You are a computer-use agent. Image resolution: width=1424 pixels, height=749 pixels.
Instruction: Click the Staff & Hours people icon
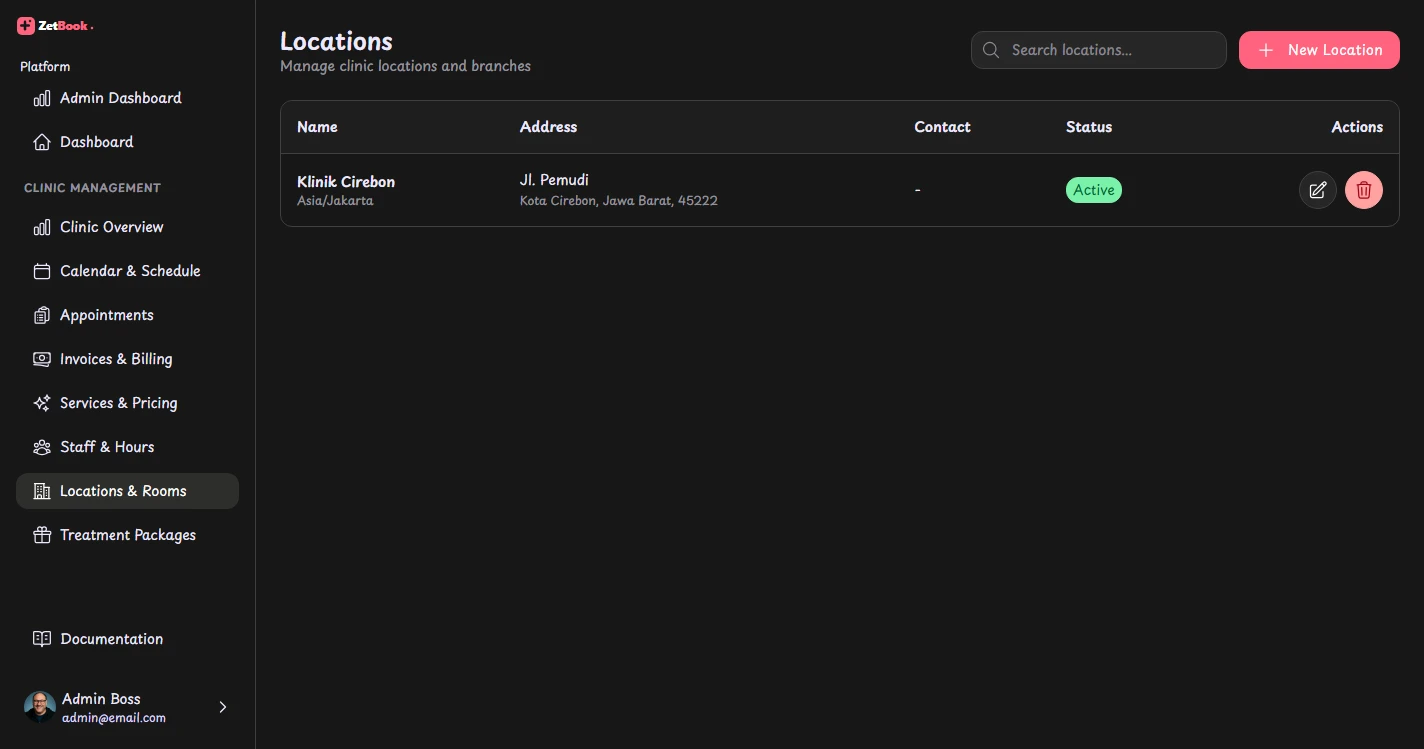click(42, 447)
